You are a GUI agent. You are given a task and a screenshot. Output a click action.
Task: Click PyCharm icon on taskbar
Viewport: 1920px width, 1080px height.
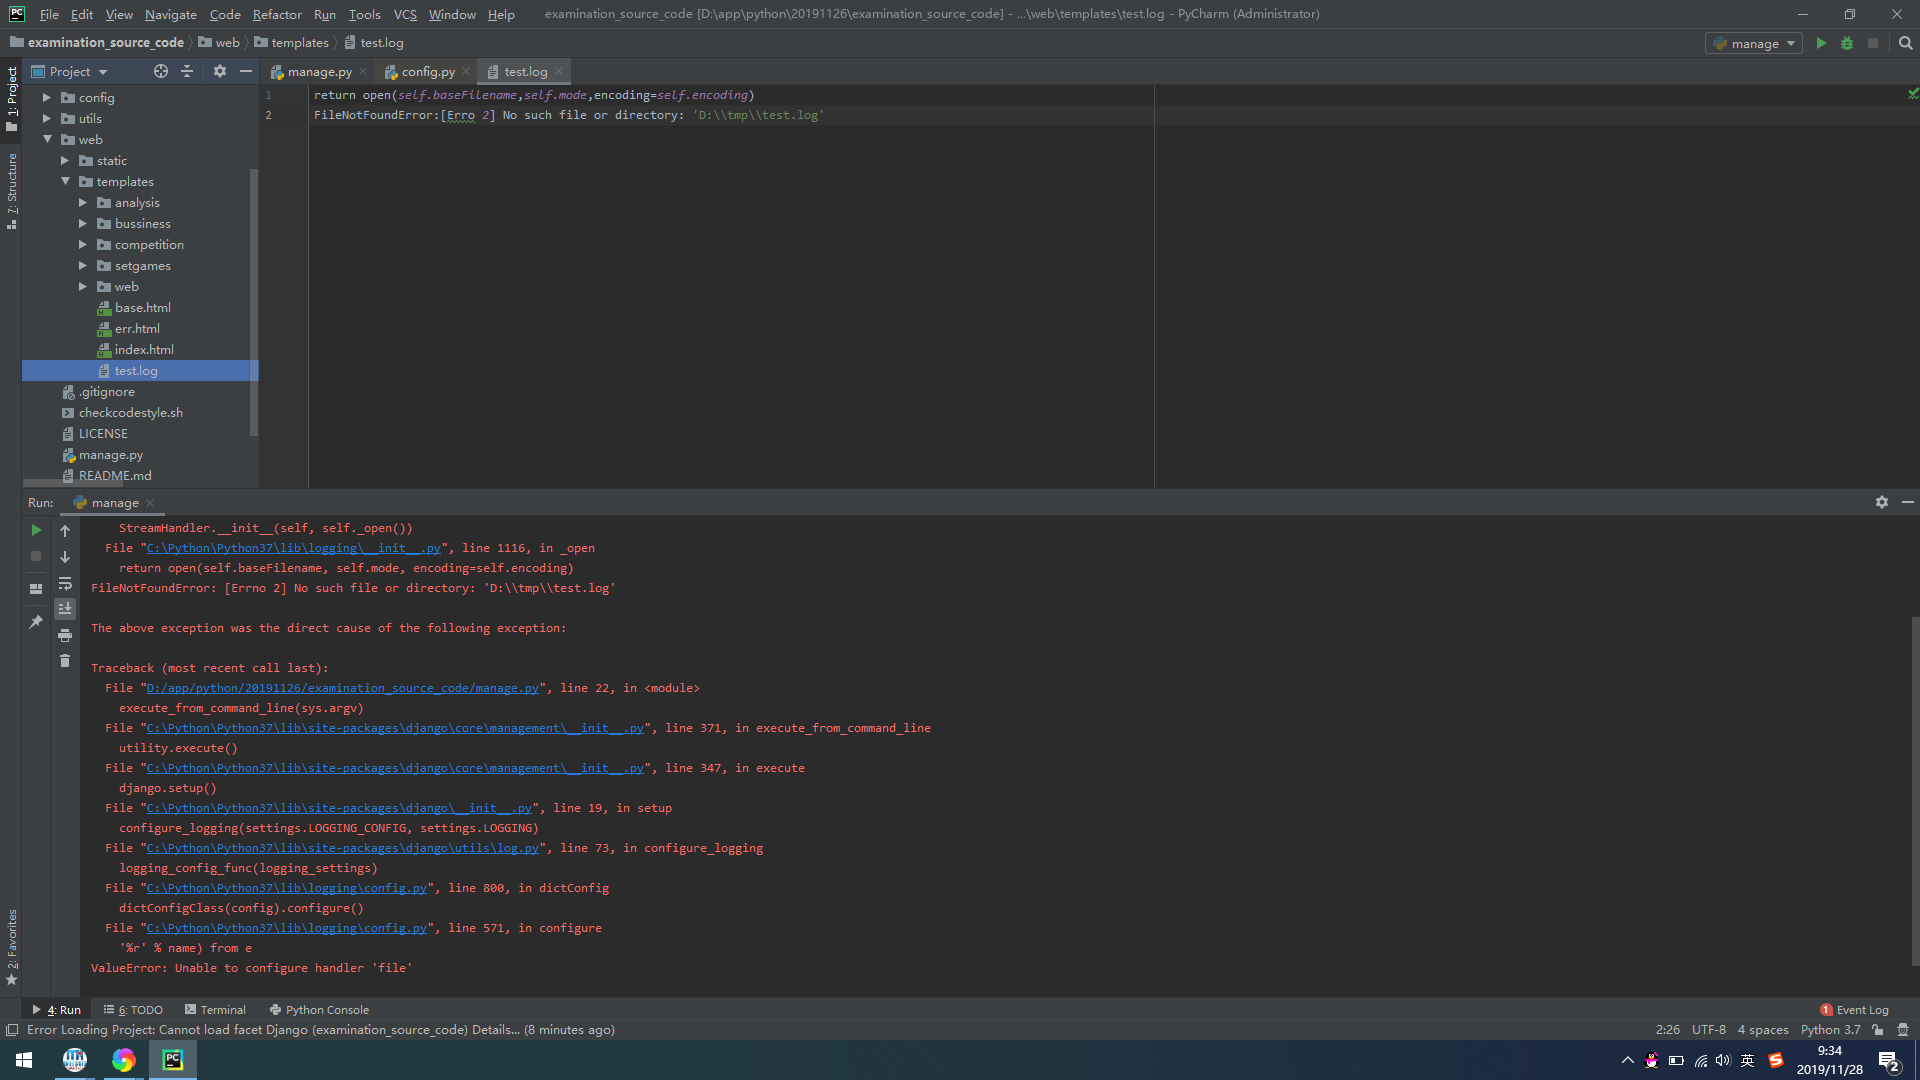click(173, 1060)
